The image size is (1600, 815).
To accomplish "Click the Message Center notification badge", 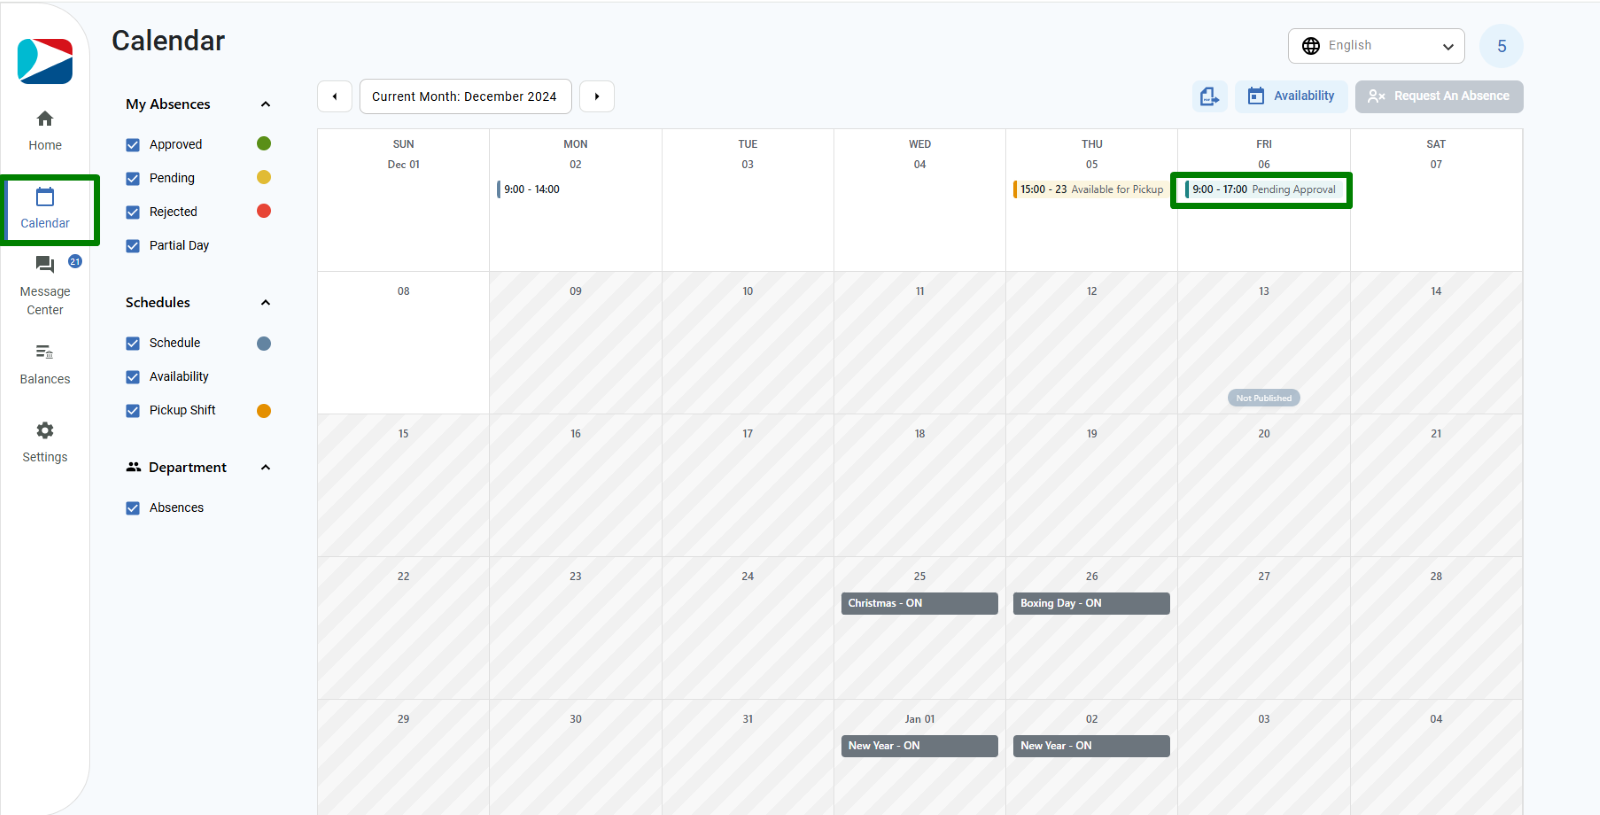I will click(75, 261).
